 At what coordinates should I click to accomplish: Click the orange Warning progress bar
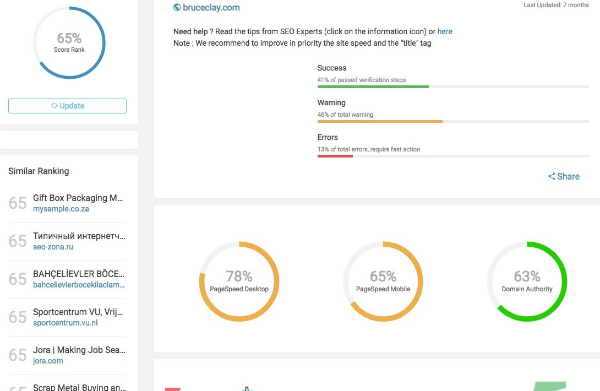380,122
